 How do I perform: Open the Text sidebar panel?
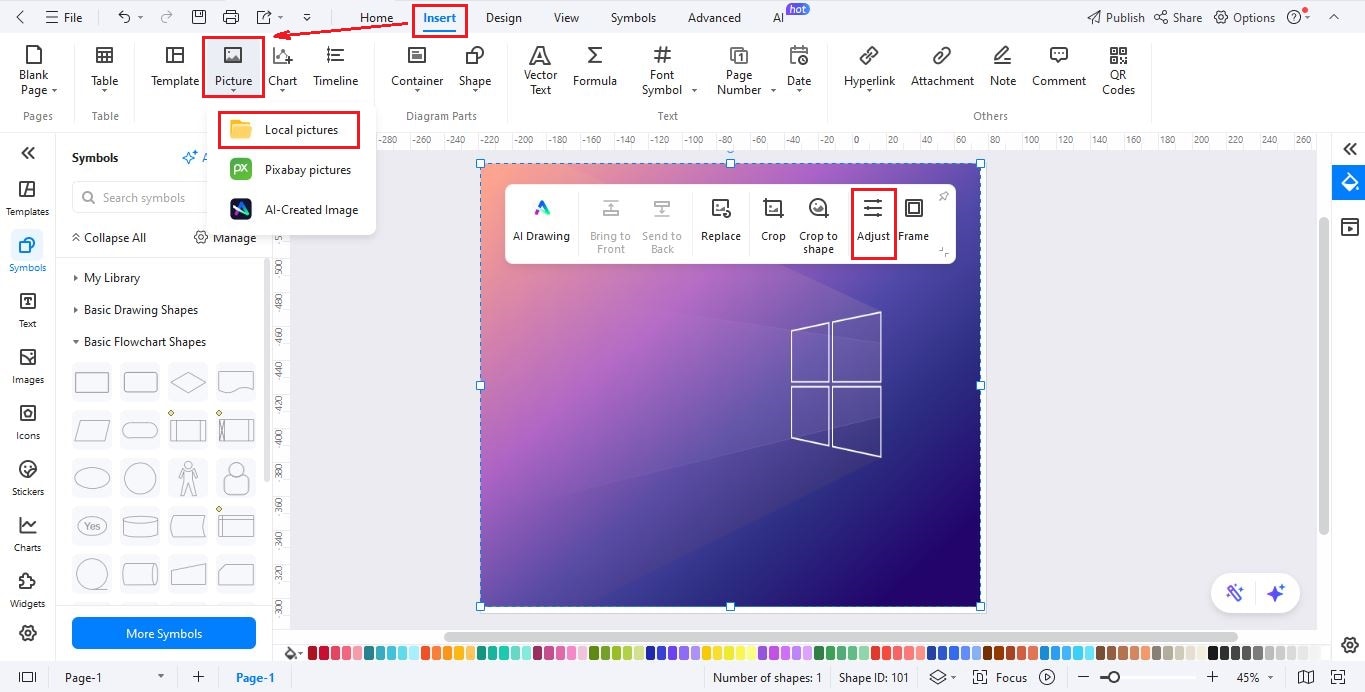tap(27, 310)
